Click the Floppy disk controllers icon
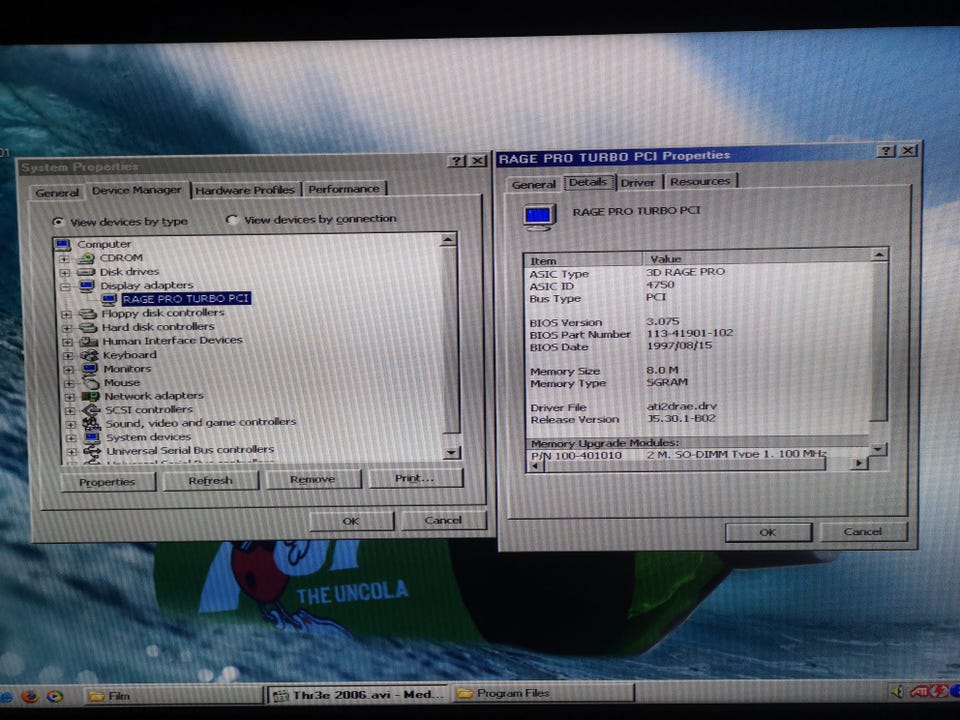This screenshot has height=720, width=960. click(x=88, y=313)
